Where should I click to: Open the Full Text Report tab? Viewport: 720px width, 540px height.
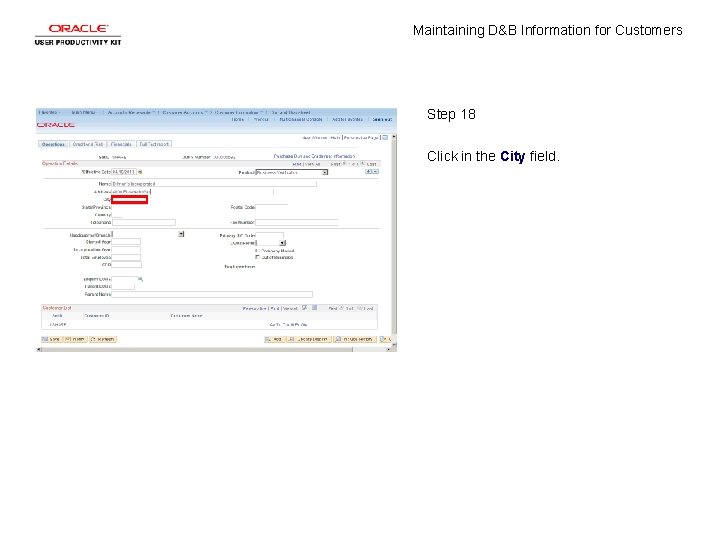[154, 144]
